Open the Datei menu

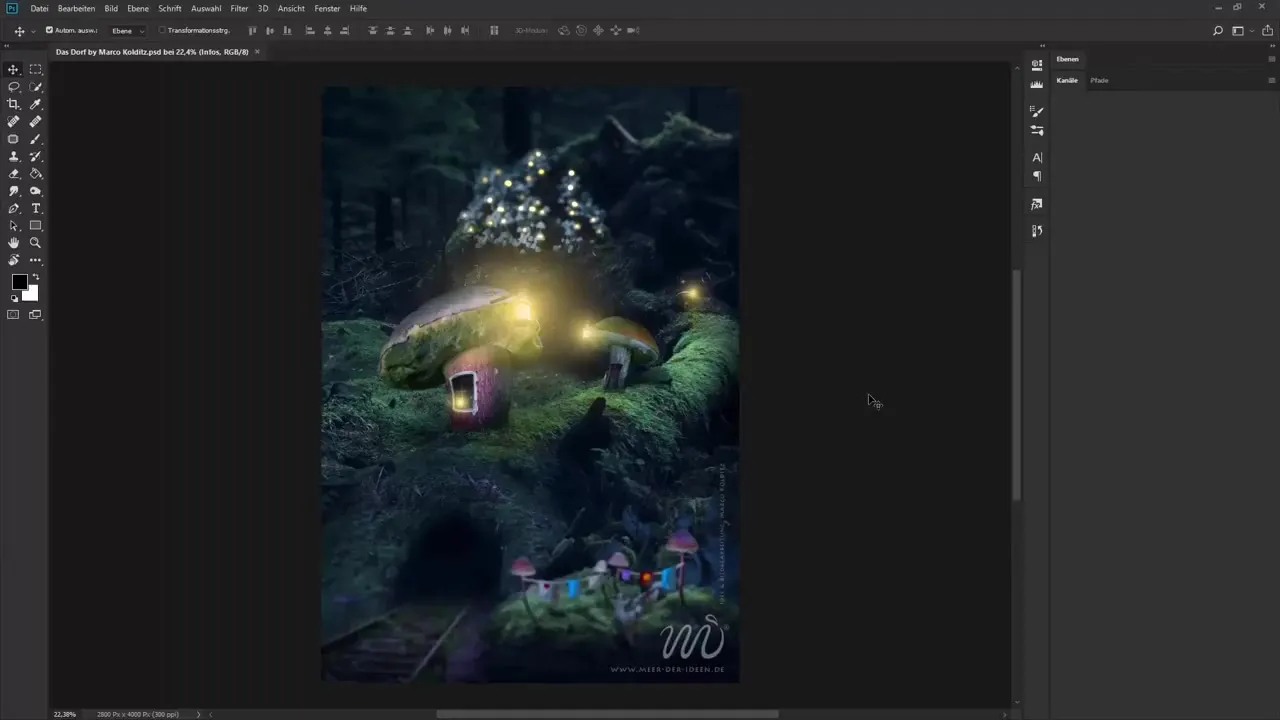(39, 8)
